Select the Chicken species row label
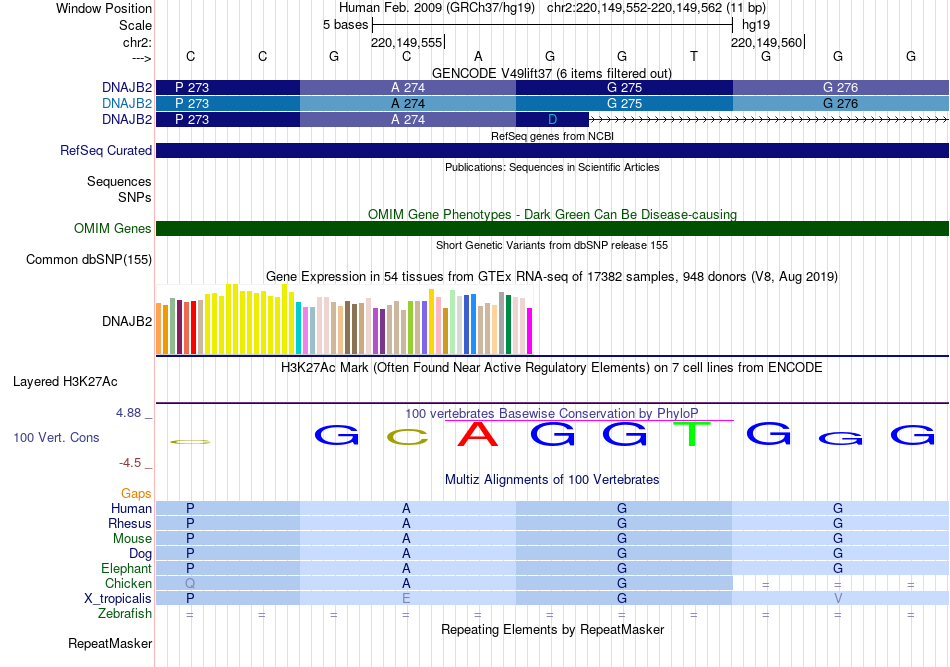Screen dimensions: 950x667 (128, 583)
